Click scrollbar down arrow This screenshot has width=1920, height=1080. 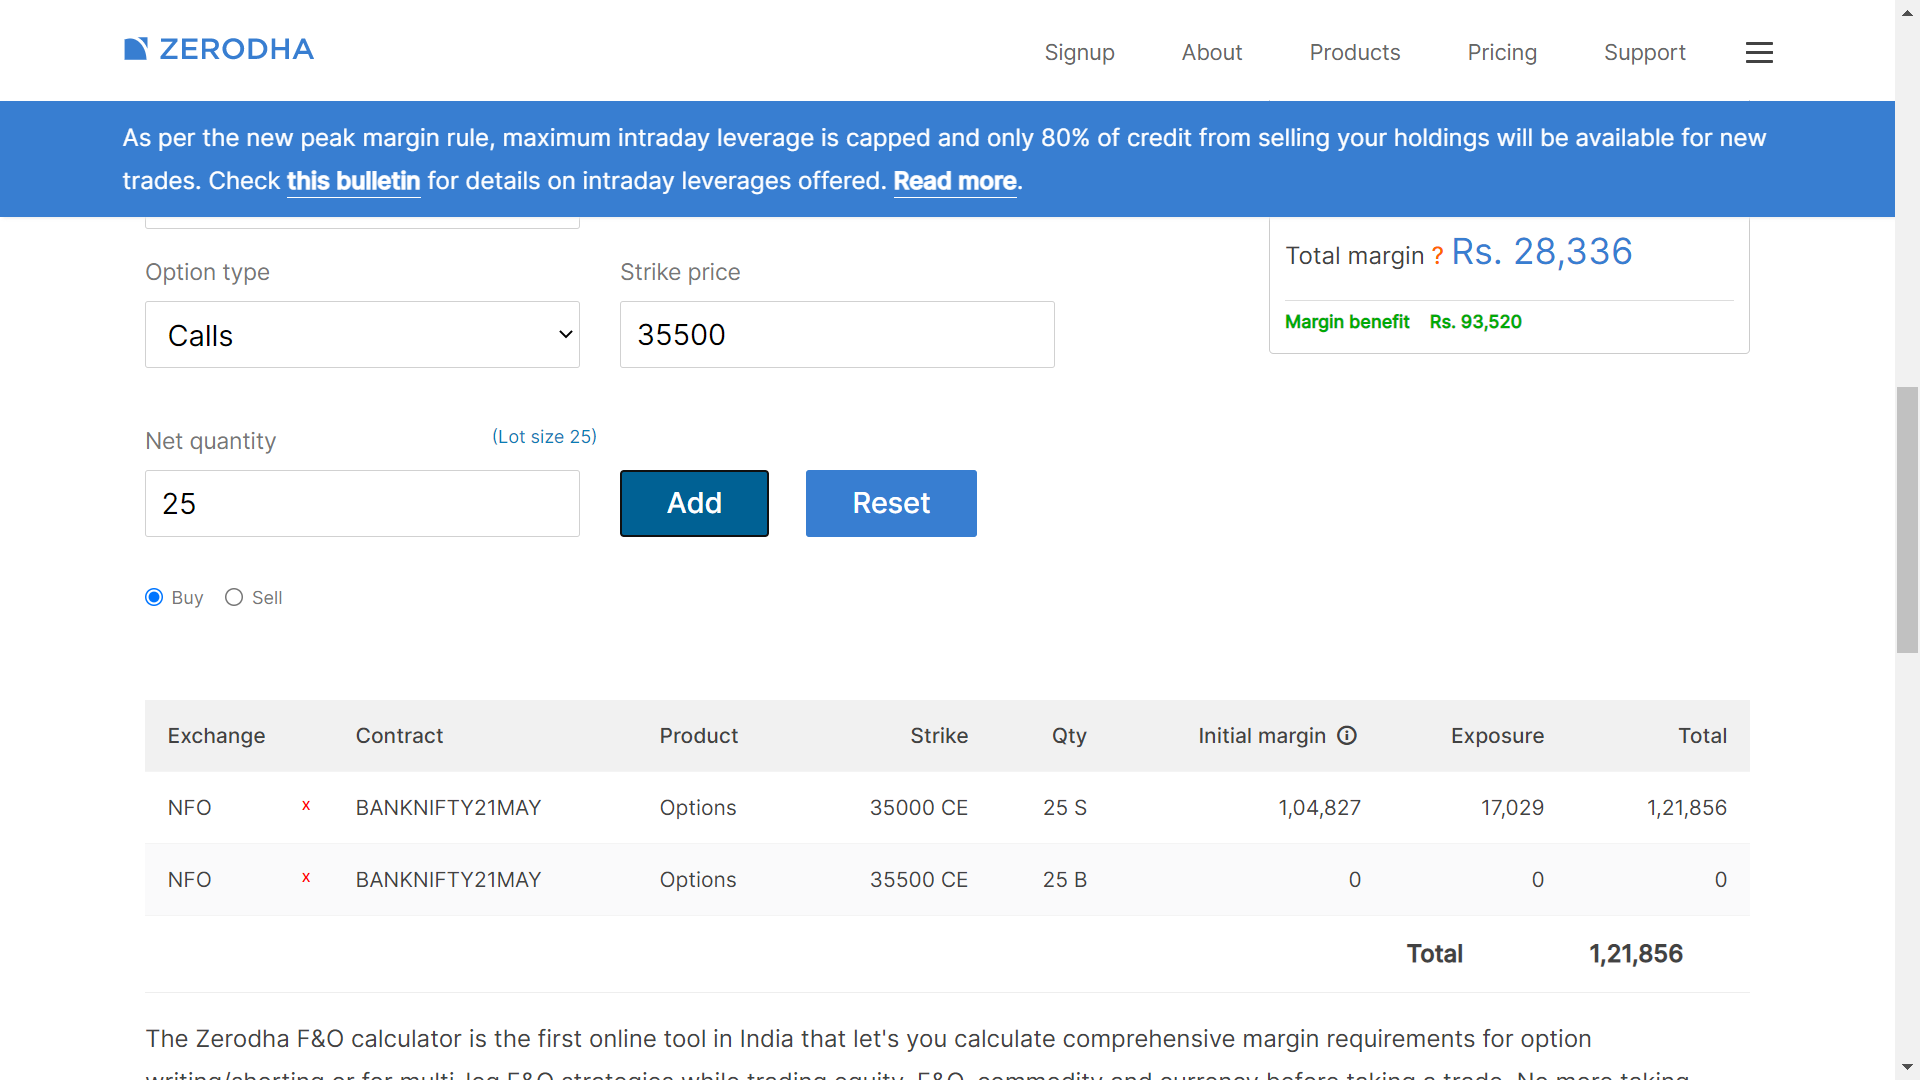1907,1067
